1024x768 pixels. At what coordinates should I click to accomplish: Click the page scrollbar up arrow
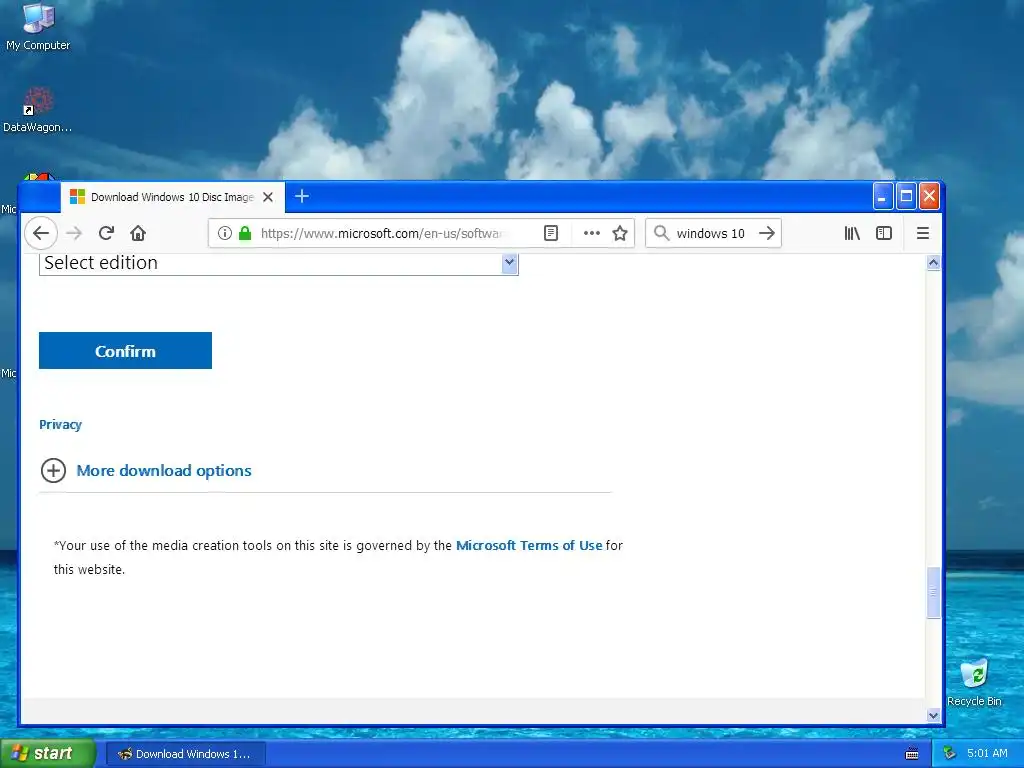click(x=933, y=263)
